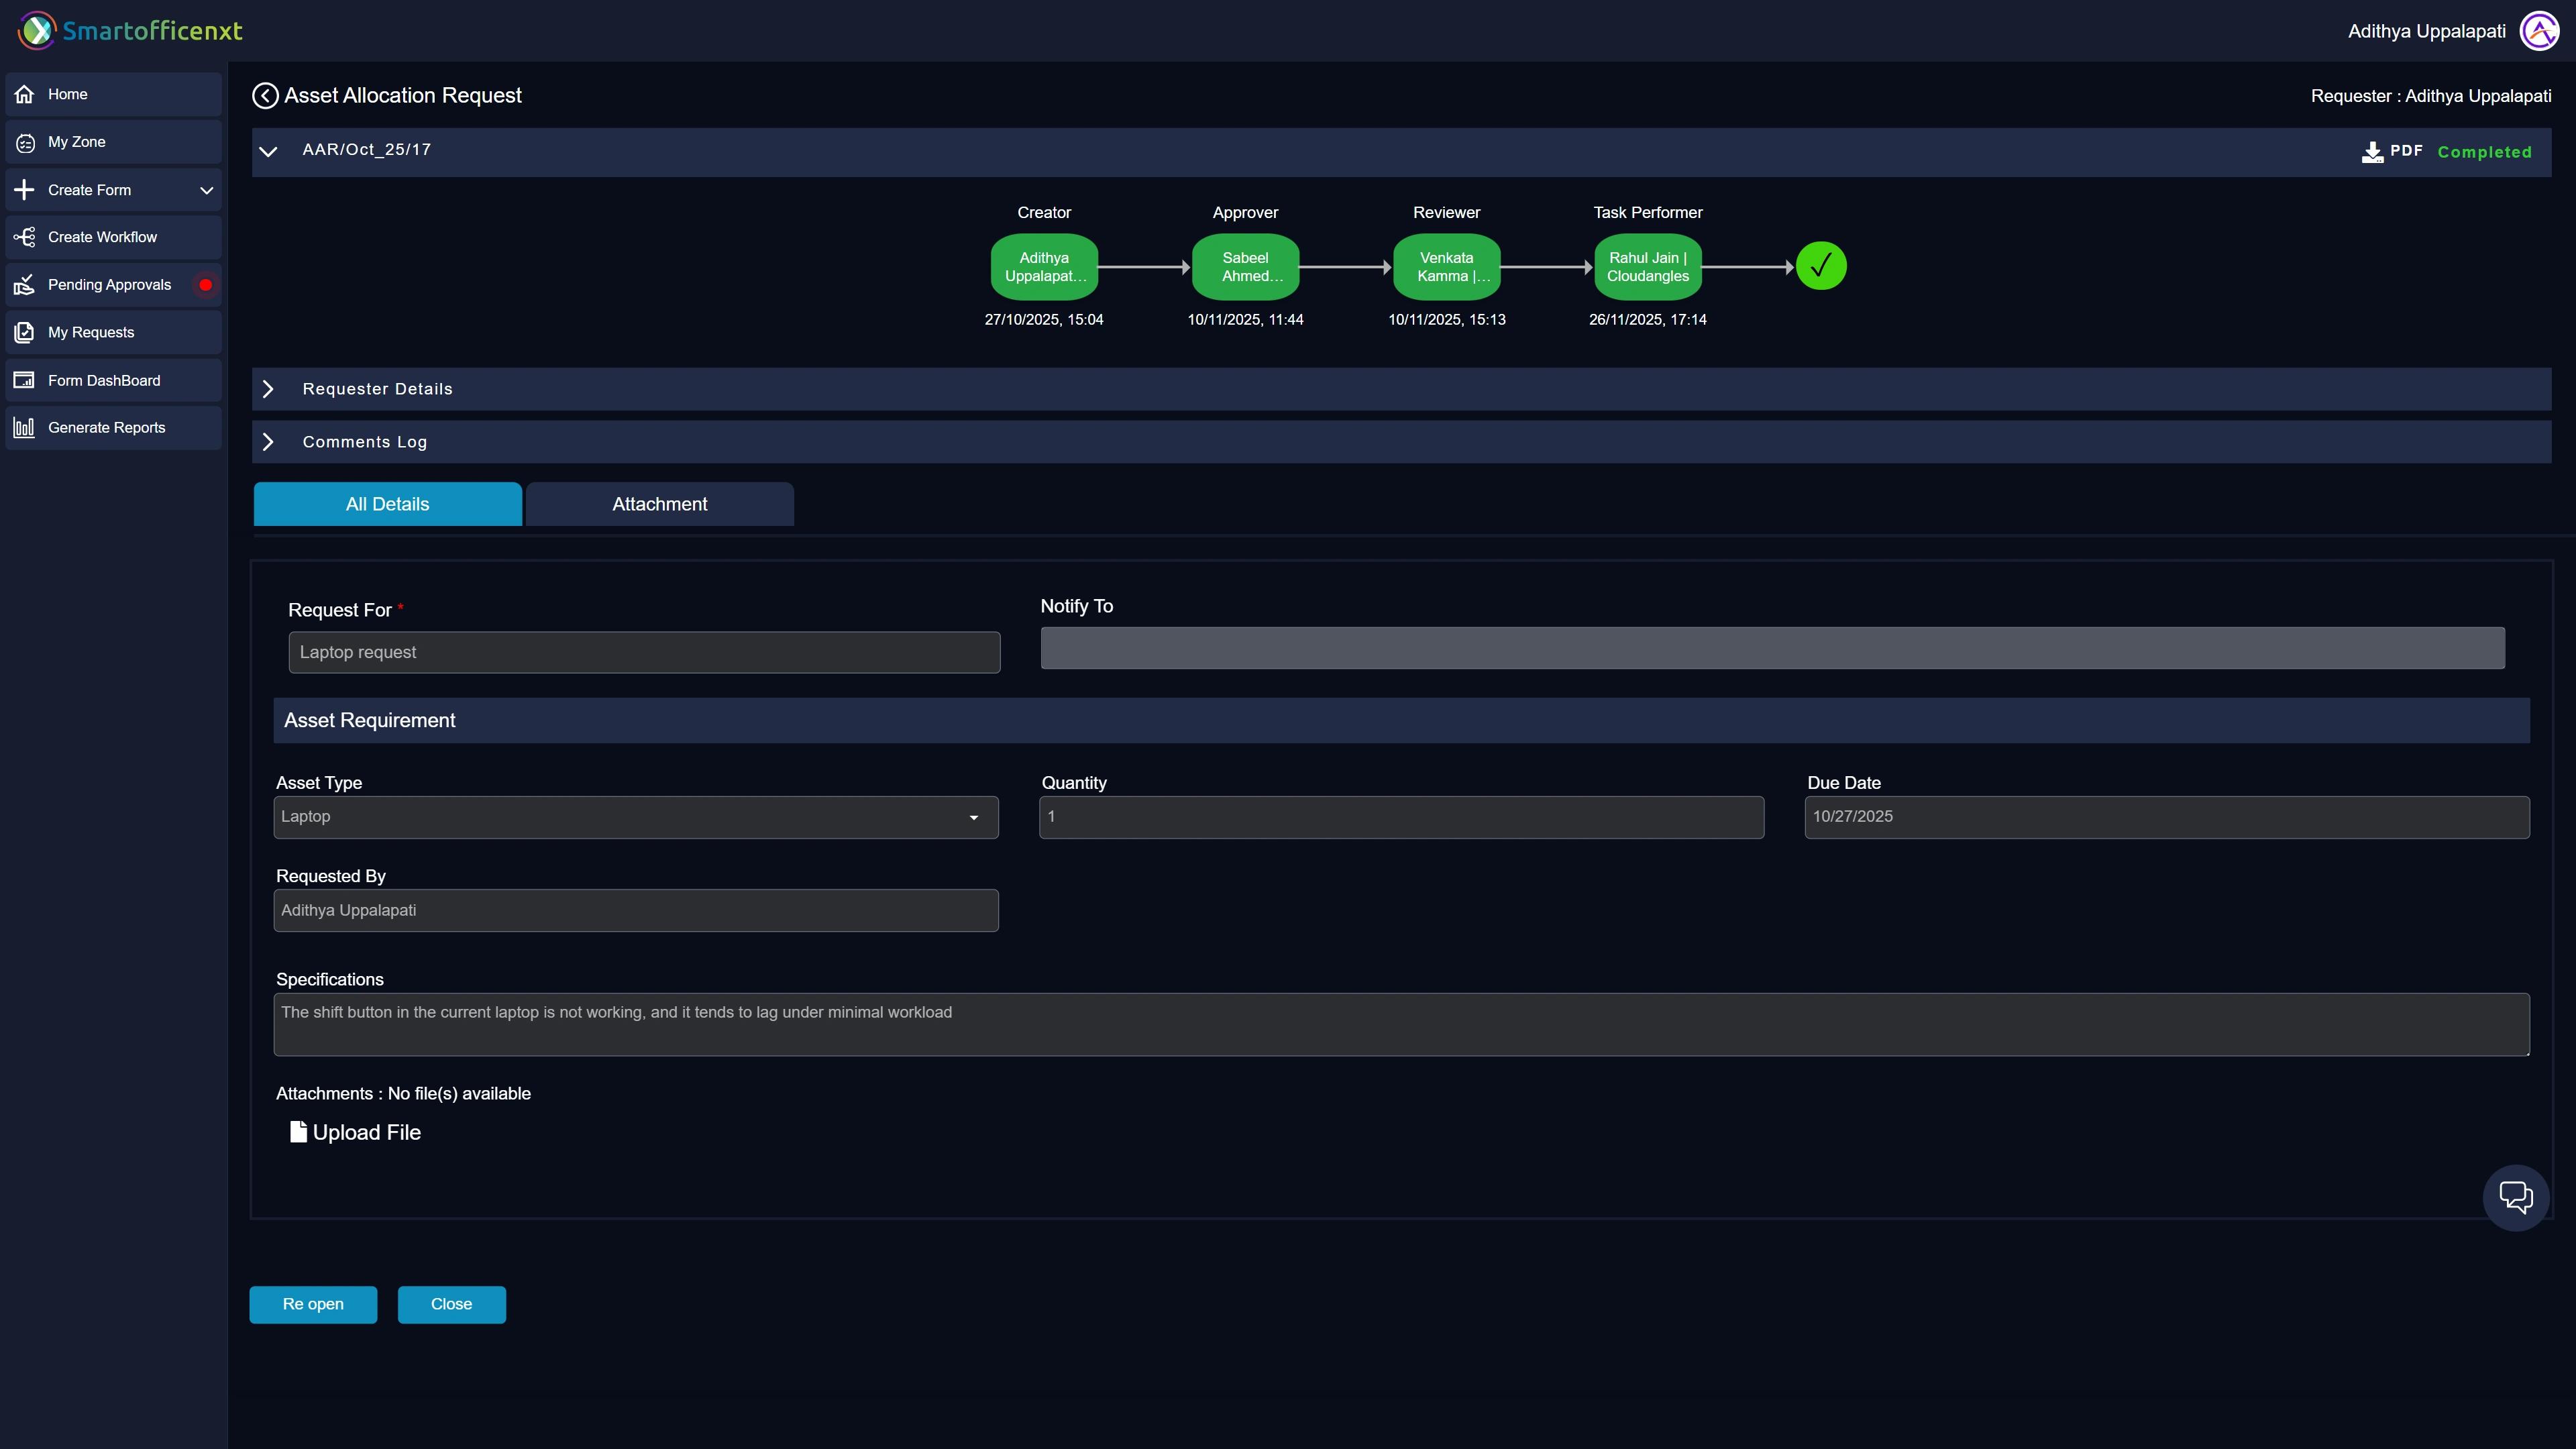The height and width of the screenshot is (1449, 2576).
Task: Select the All Details tab
Action: pyautogui.click(x=387, y=504)
